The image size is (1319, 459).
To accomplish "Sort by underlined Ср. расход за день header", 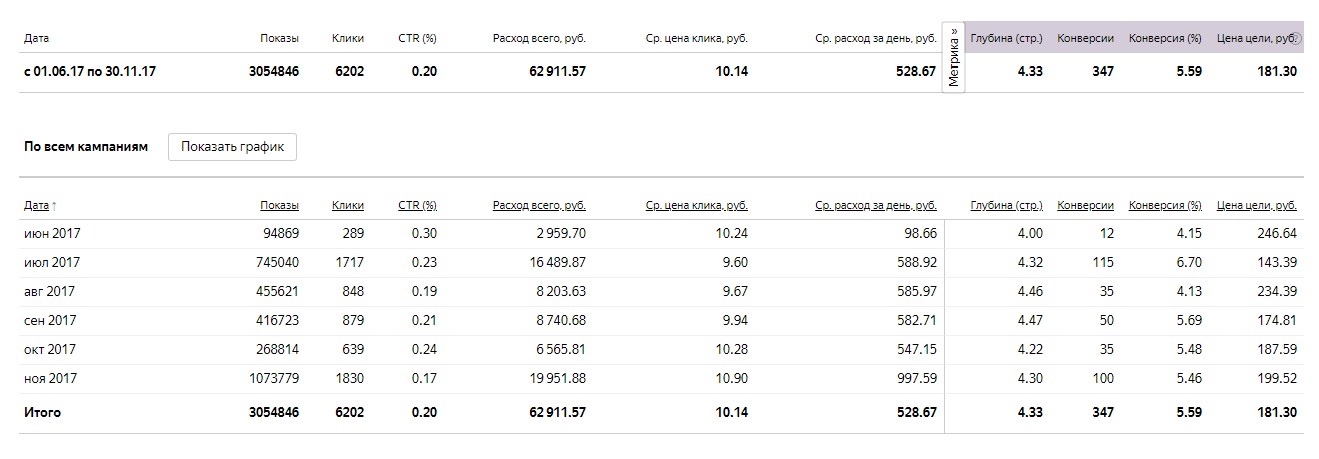I will (x=875, y=205).
